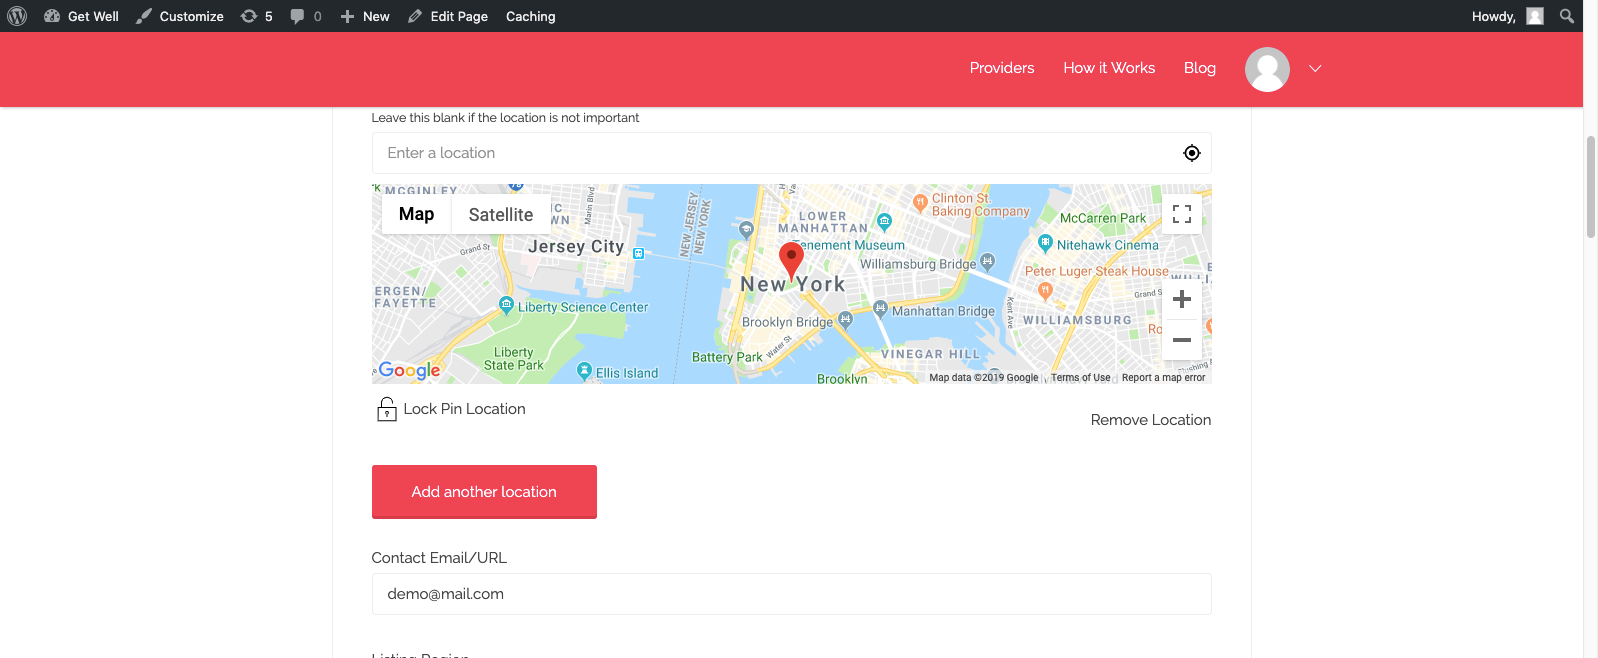Click the user avatar in header
Image resolution: width=1598 pixels, height=658 pixels.
(x=1267, y=69)
